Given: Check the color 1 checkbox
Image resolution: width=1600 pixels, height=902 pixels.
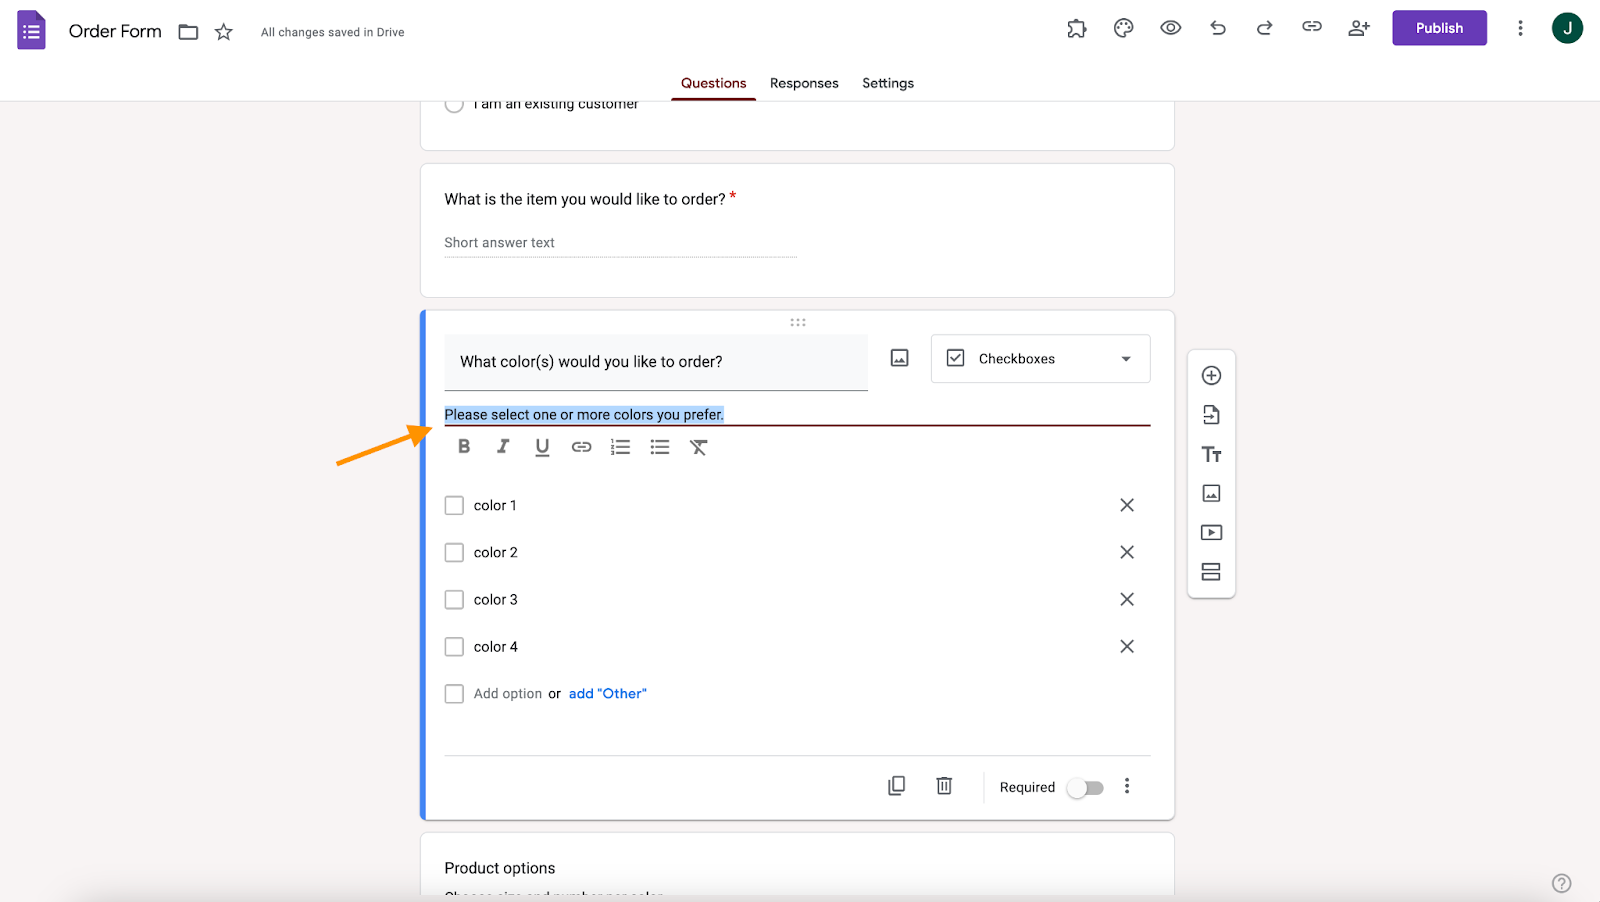Looking at the screenshot, I should pyautogui.click(x=454, y=506).
